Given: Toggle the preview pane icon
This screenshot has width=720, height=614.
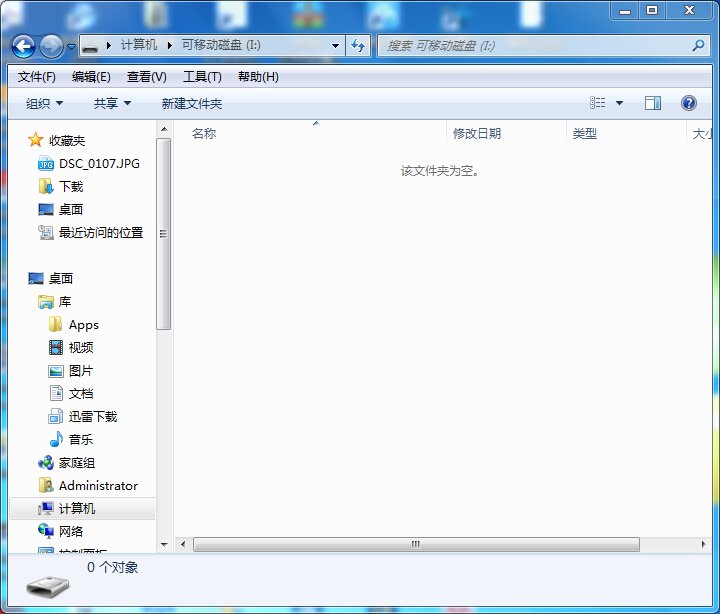Looking at the screenshot, I should click(x=653, y=103).
